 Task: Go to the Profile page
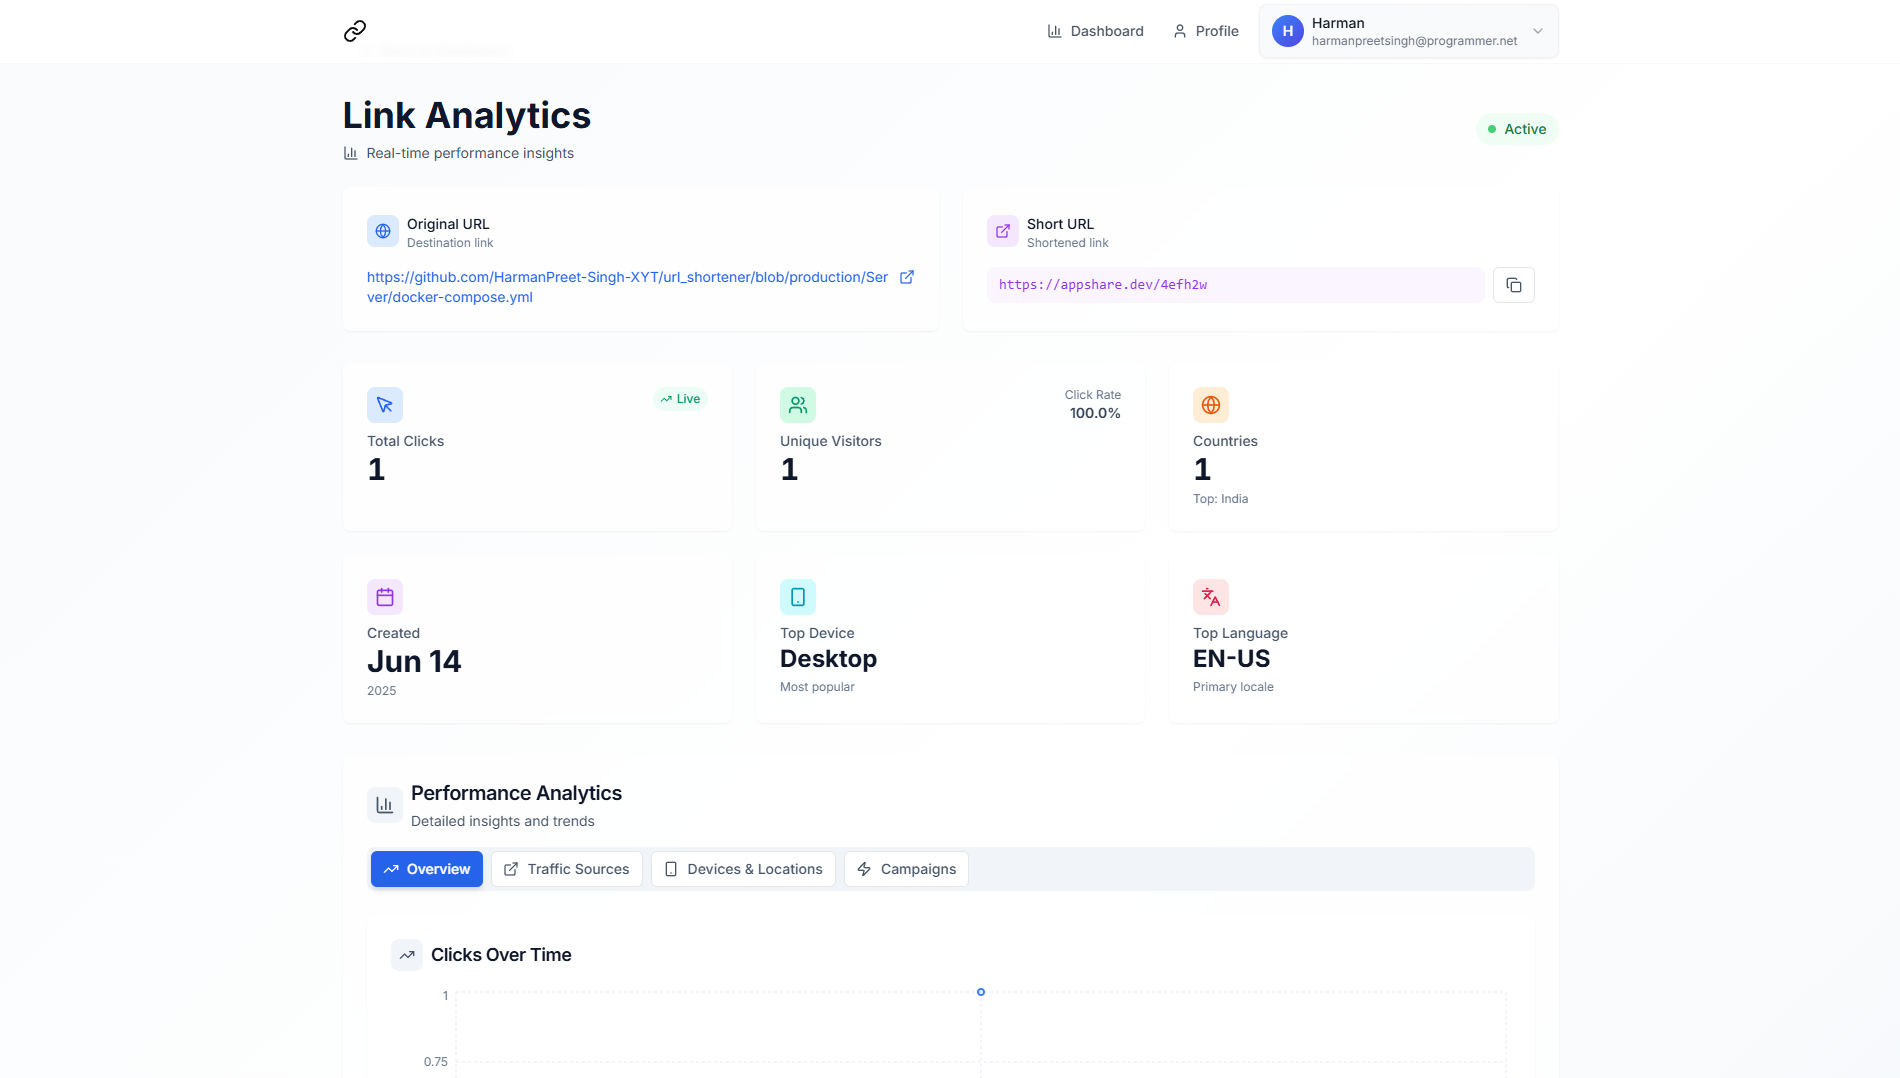1205,31
